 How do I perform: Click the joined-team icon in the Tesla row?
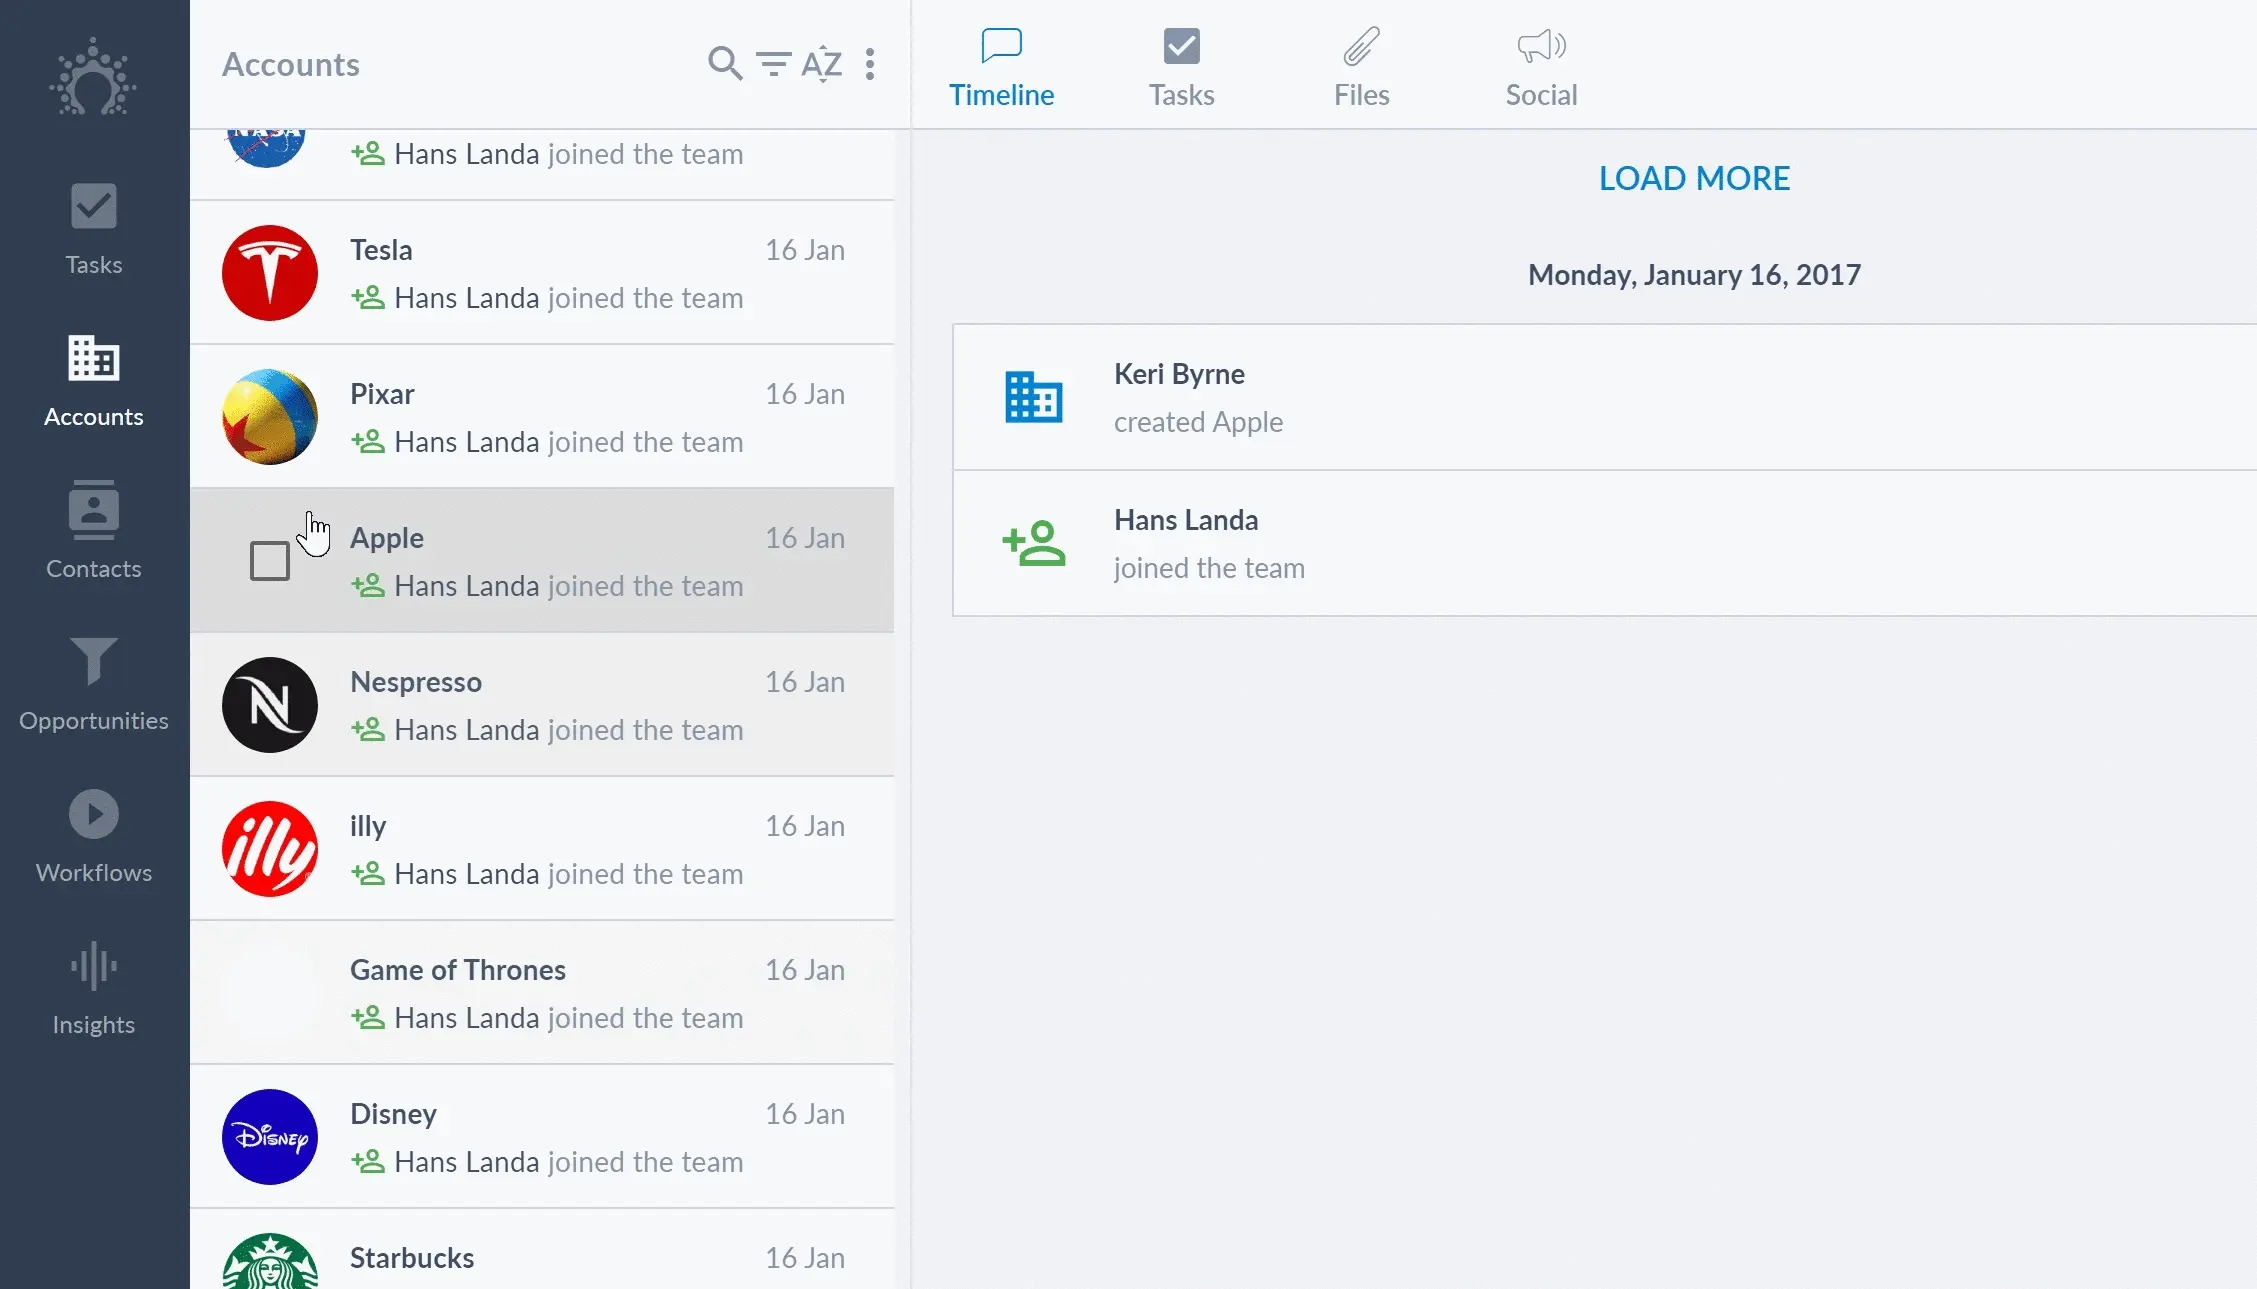(368, 297)
